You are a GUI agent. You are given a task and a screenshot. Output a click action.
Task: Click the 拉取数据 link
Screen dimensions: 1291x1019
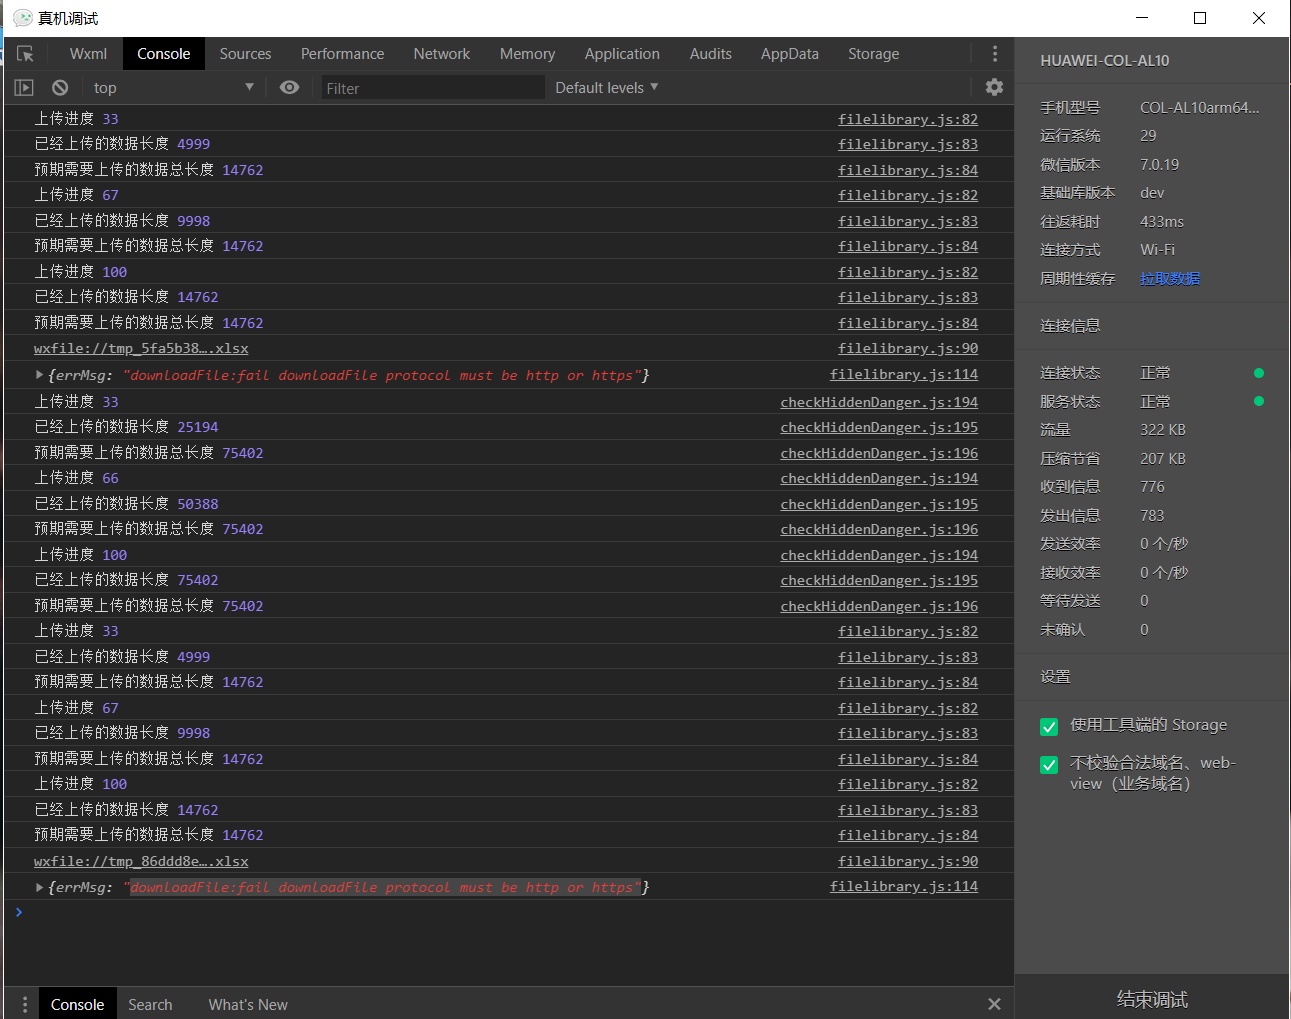click(1170, 279)
